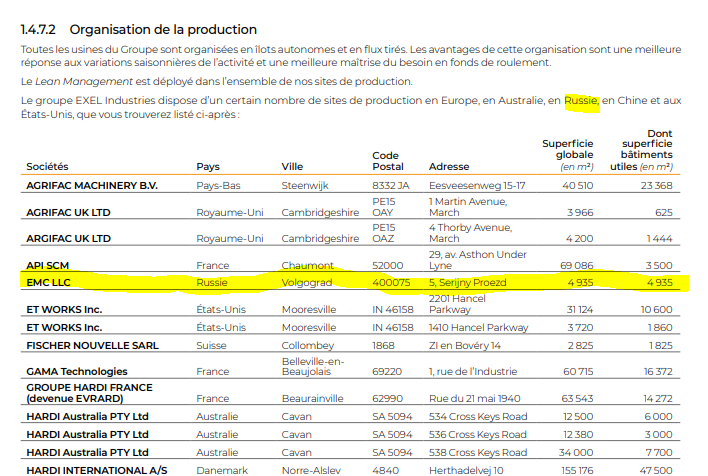
Task: Click the postal code 52000
Action: (x=388, y=266)
